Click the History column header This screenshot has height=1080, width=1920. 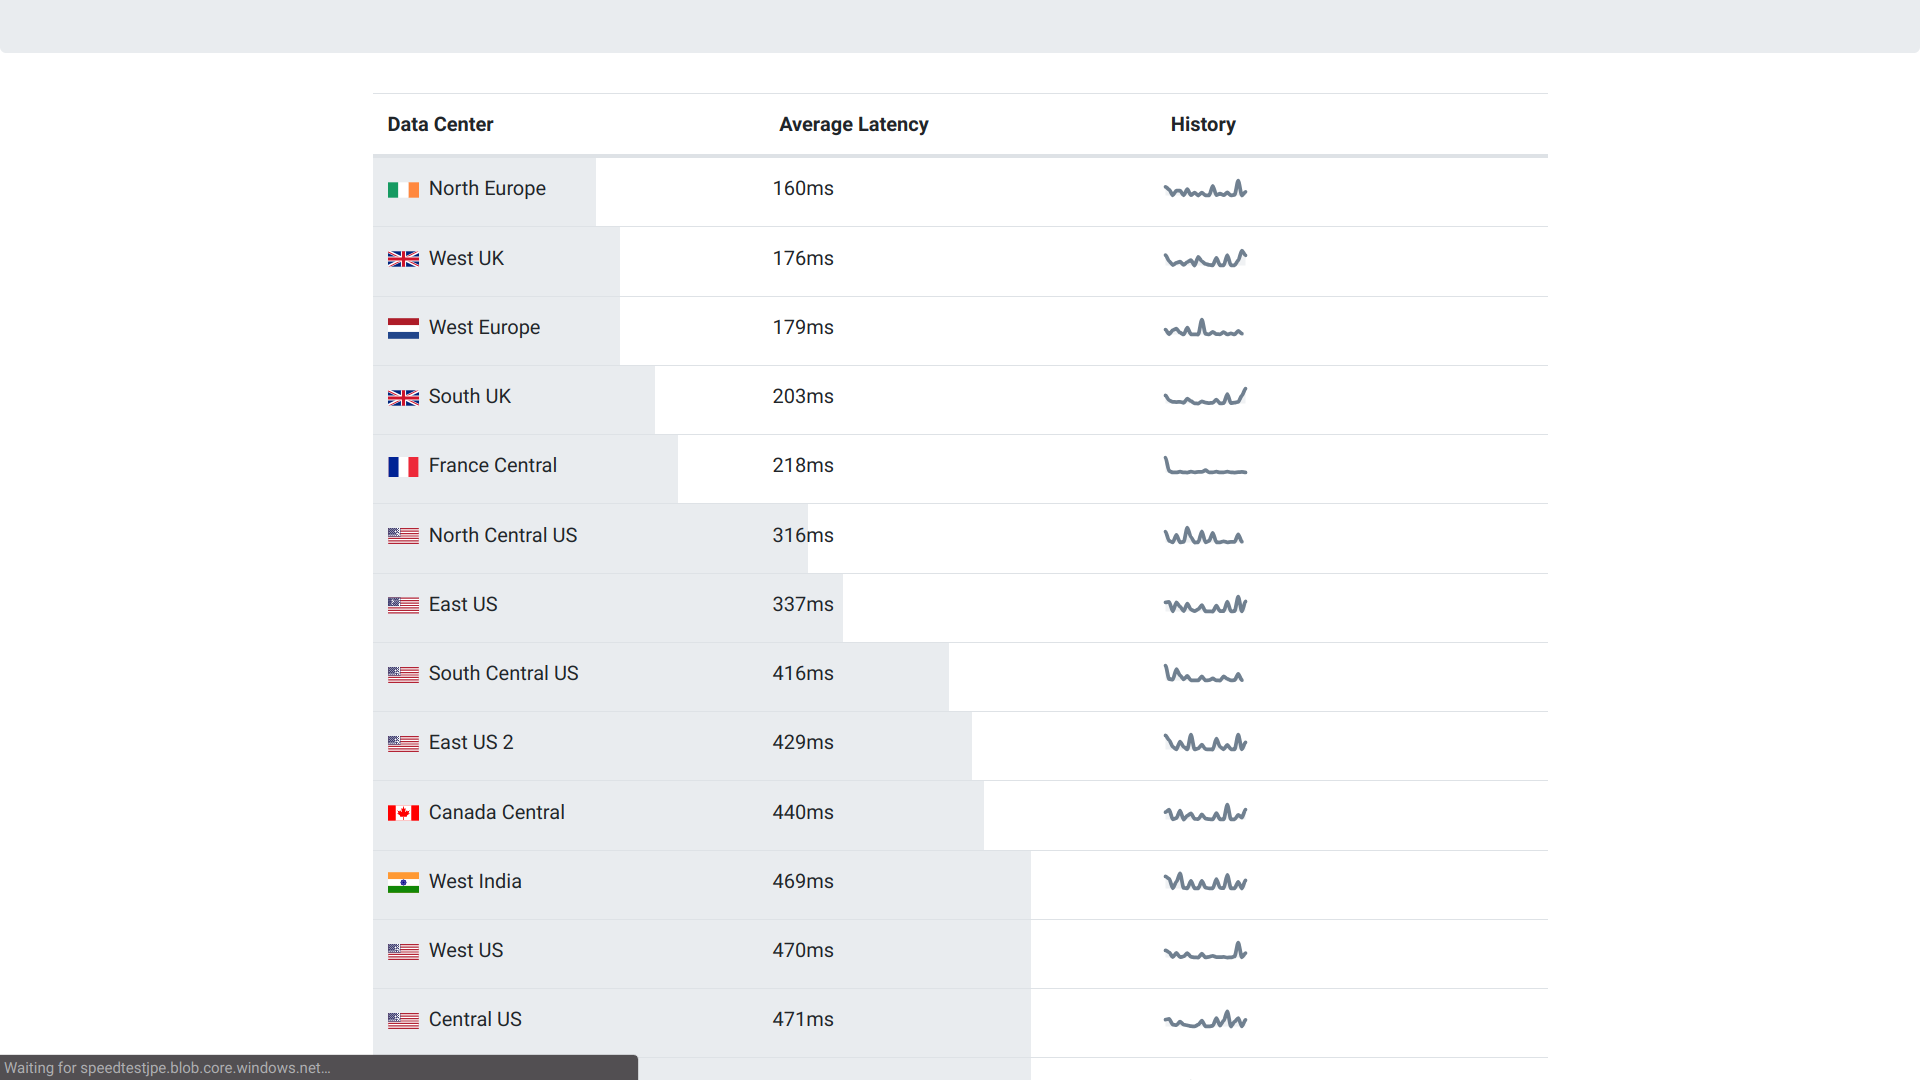pyautogui.click(x=1202, y=124)
